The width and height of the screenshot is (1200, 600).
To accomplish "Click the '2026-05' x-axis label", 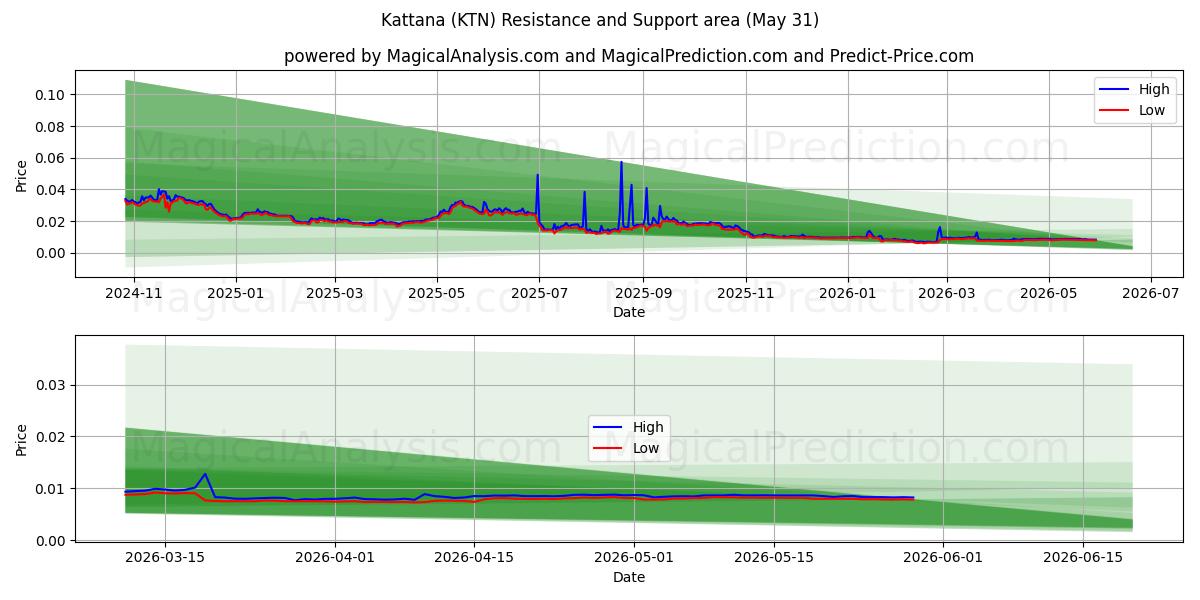I will click(1049, 293).
